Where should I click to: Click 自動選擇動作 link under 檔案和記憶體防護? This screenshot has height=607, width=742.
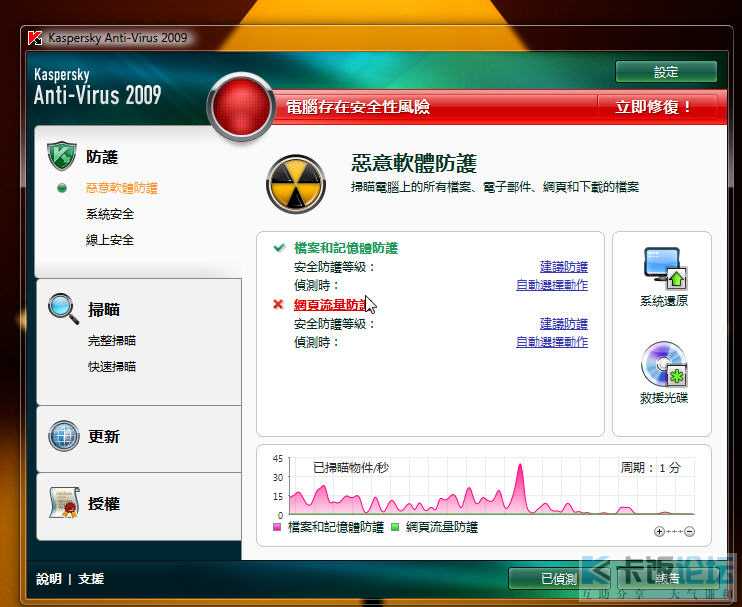pyautogui.click(x=552, y=285)
